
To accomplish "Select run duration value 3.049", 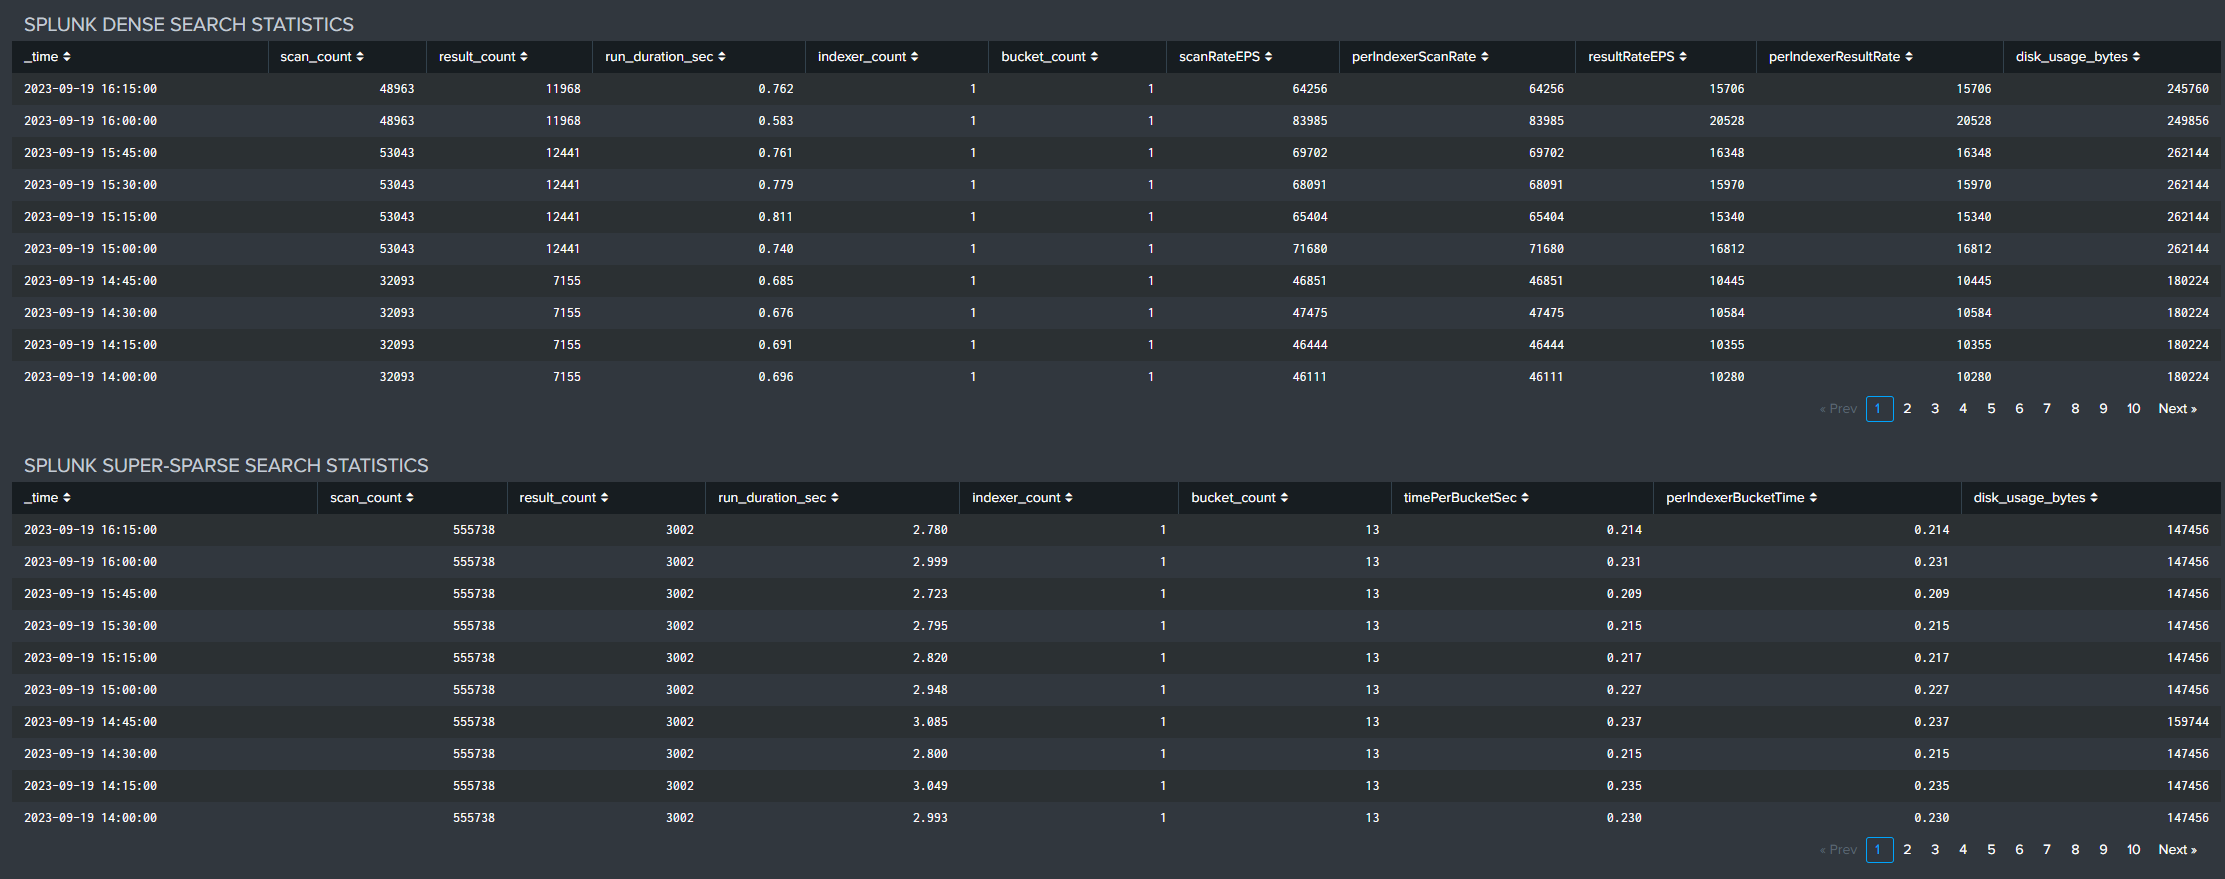I will (930, 786).
